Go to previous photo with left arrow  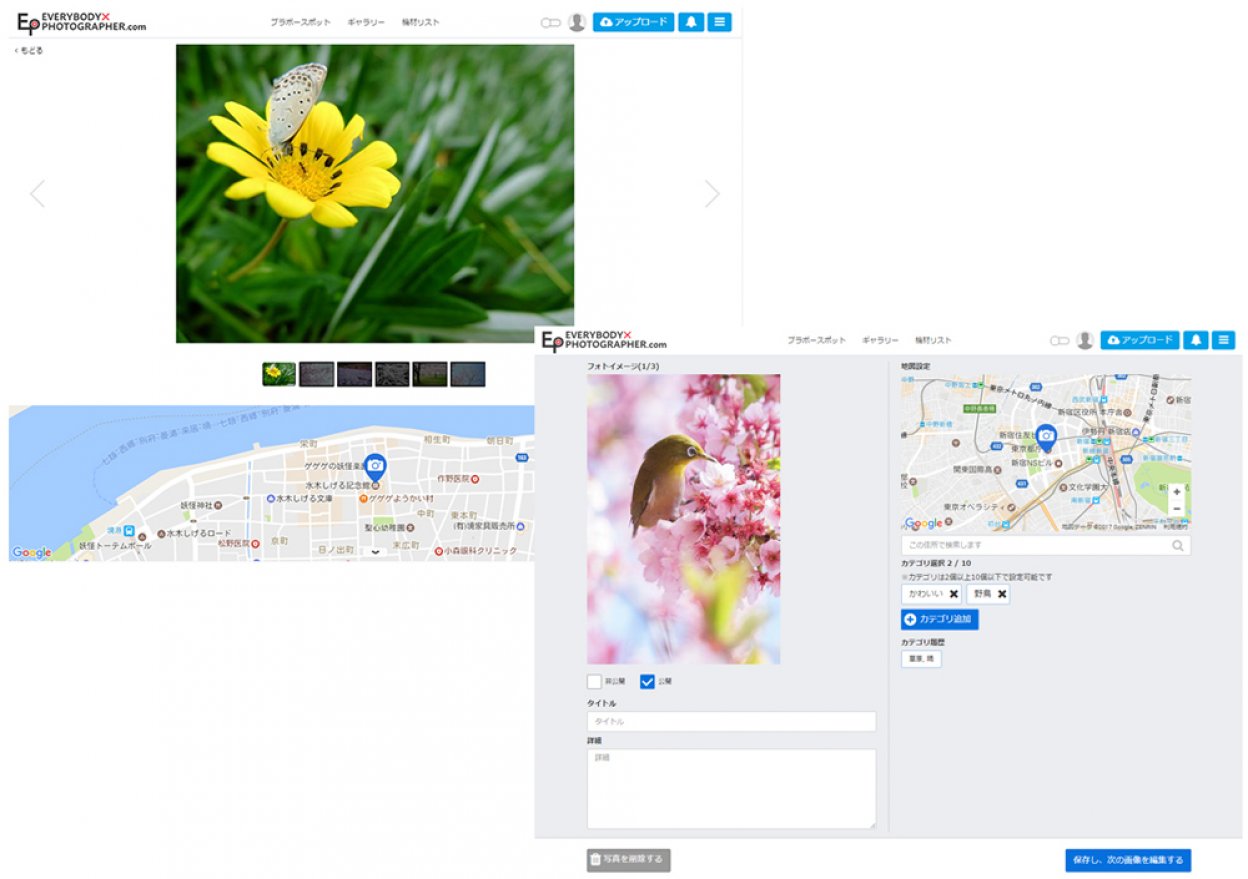[x=37, y=194]
